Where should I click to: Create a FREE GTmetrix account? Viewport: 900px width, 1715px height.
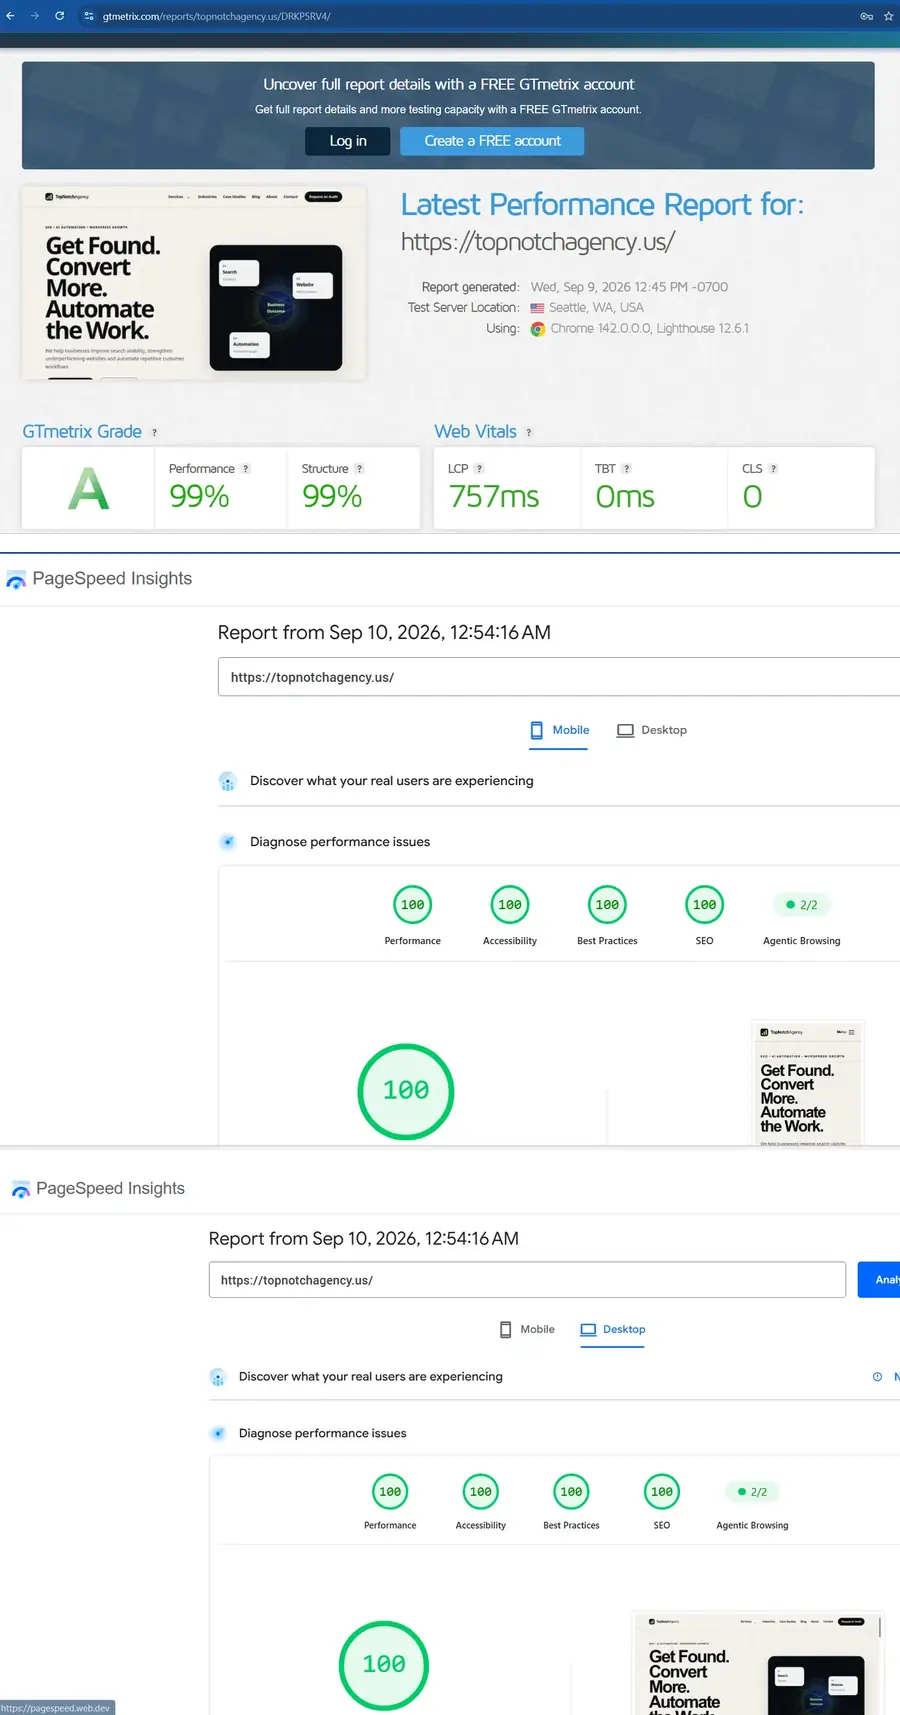pos(492,141)
